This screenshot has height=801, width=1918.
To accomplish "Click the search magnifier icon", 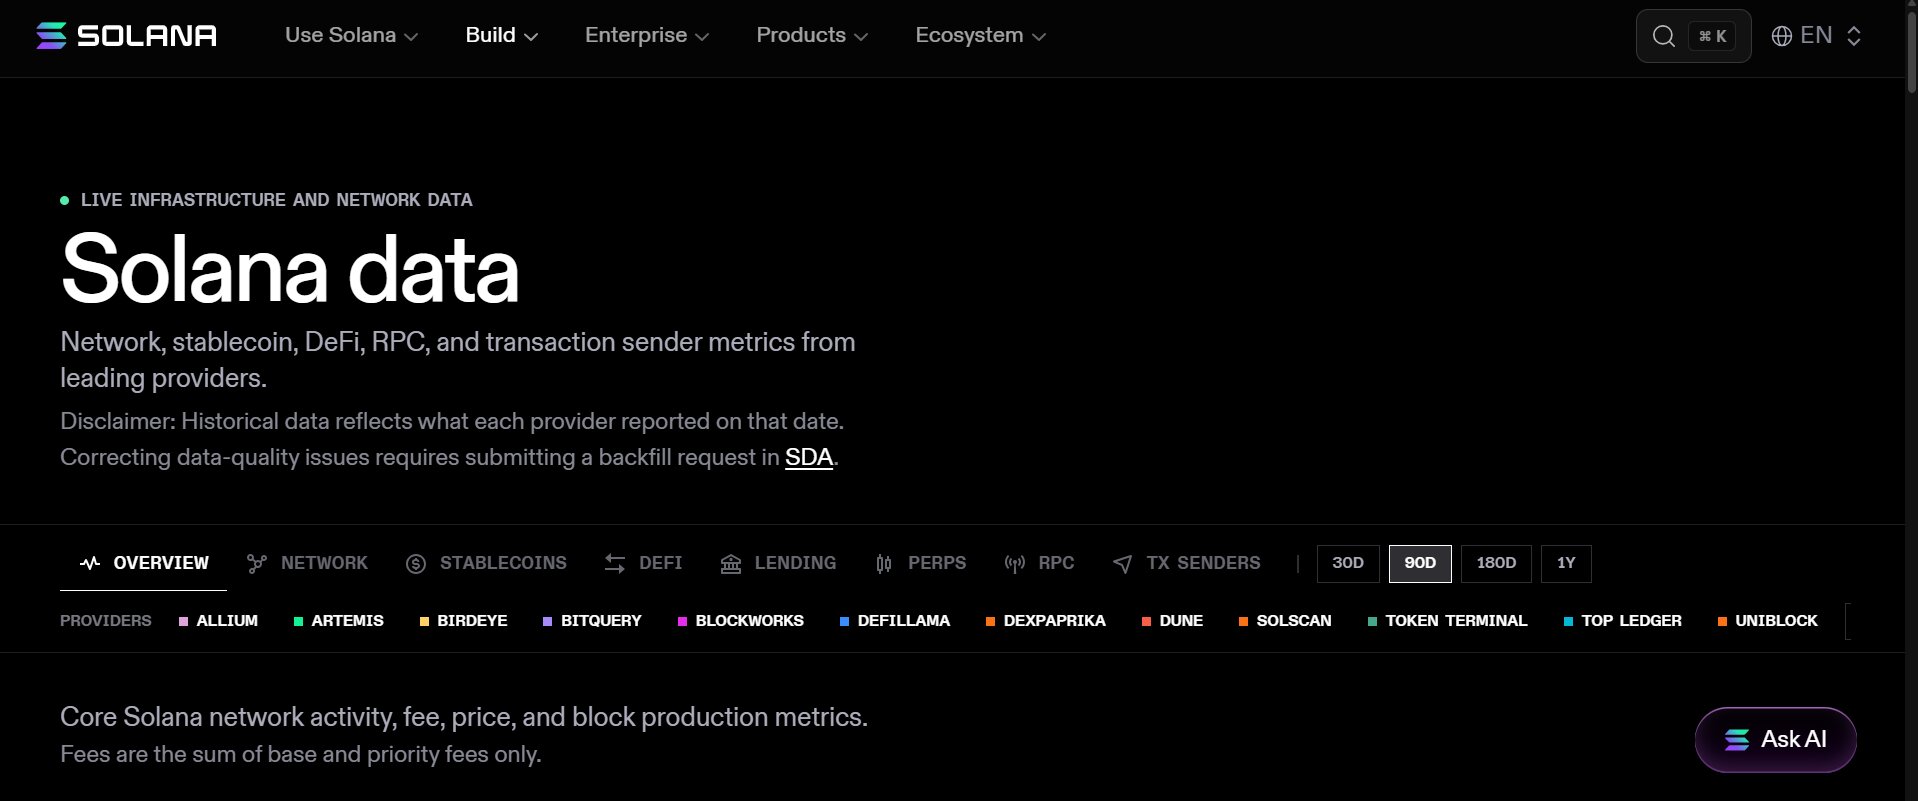I will tap(1663, 36).
